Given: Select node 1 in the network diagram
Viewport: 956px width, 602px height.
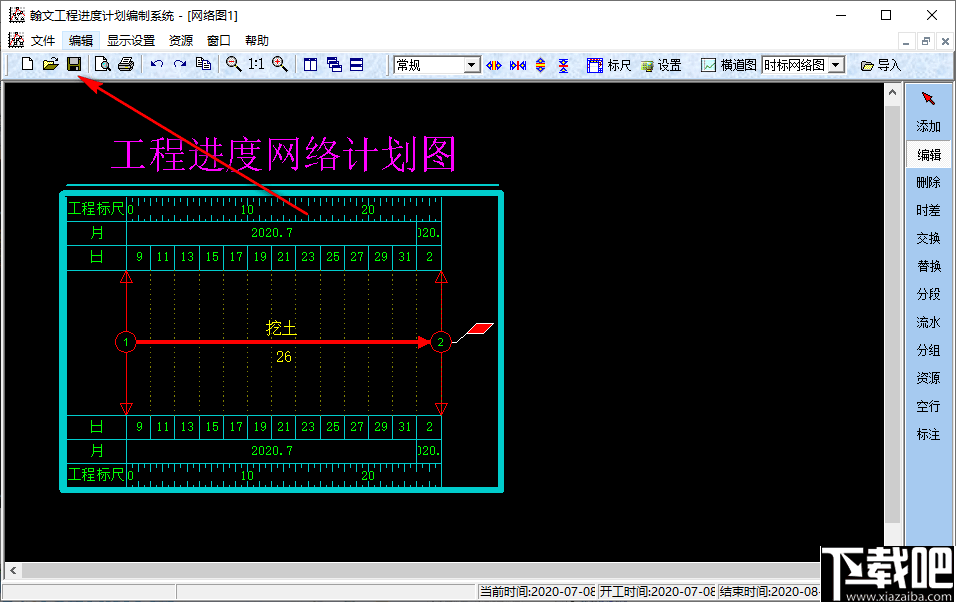Looking at the screenshot, I should point(126,342).
